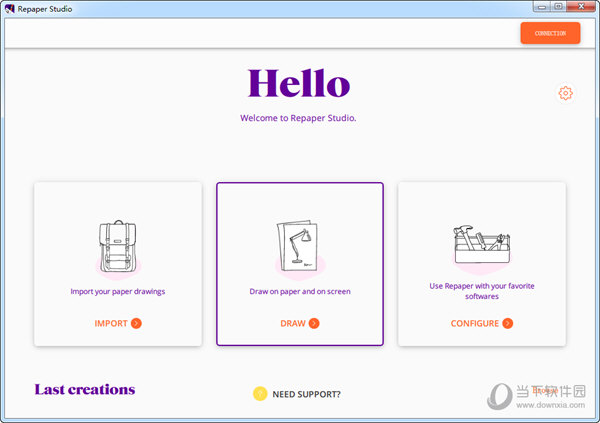Click the IMPORT link
600x423 pixels.
pyautogui.click(x=111, y=323)
